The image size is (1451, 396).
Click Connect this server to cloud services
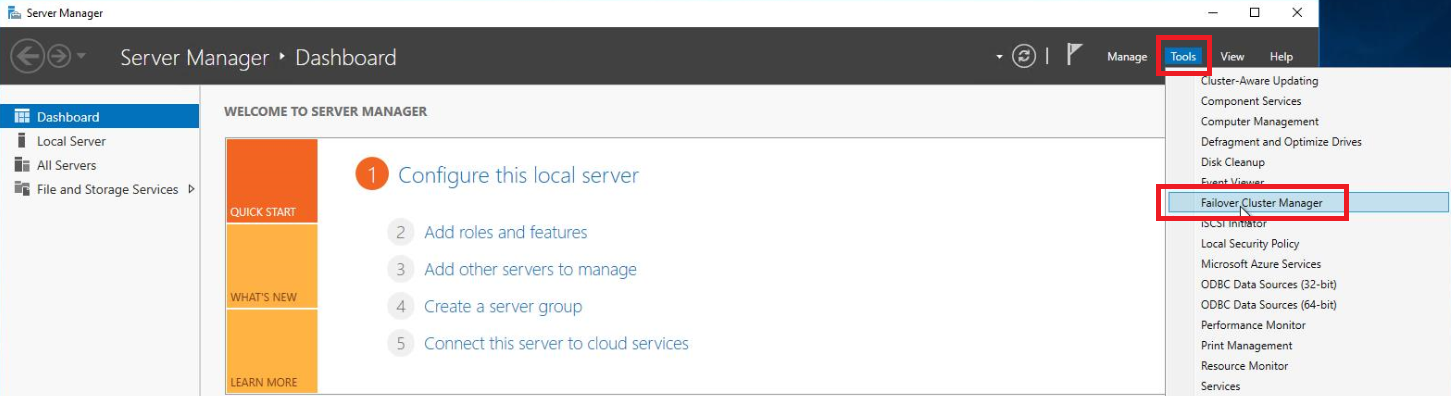pos(556,343)
